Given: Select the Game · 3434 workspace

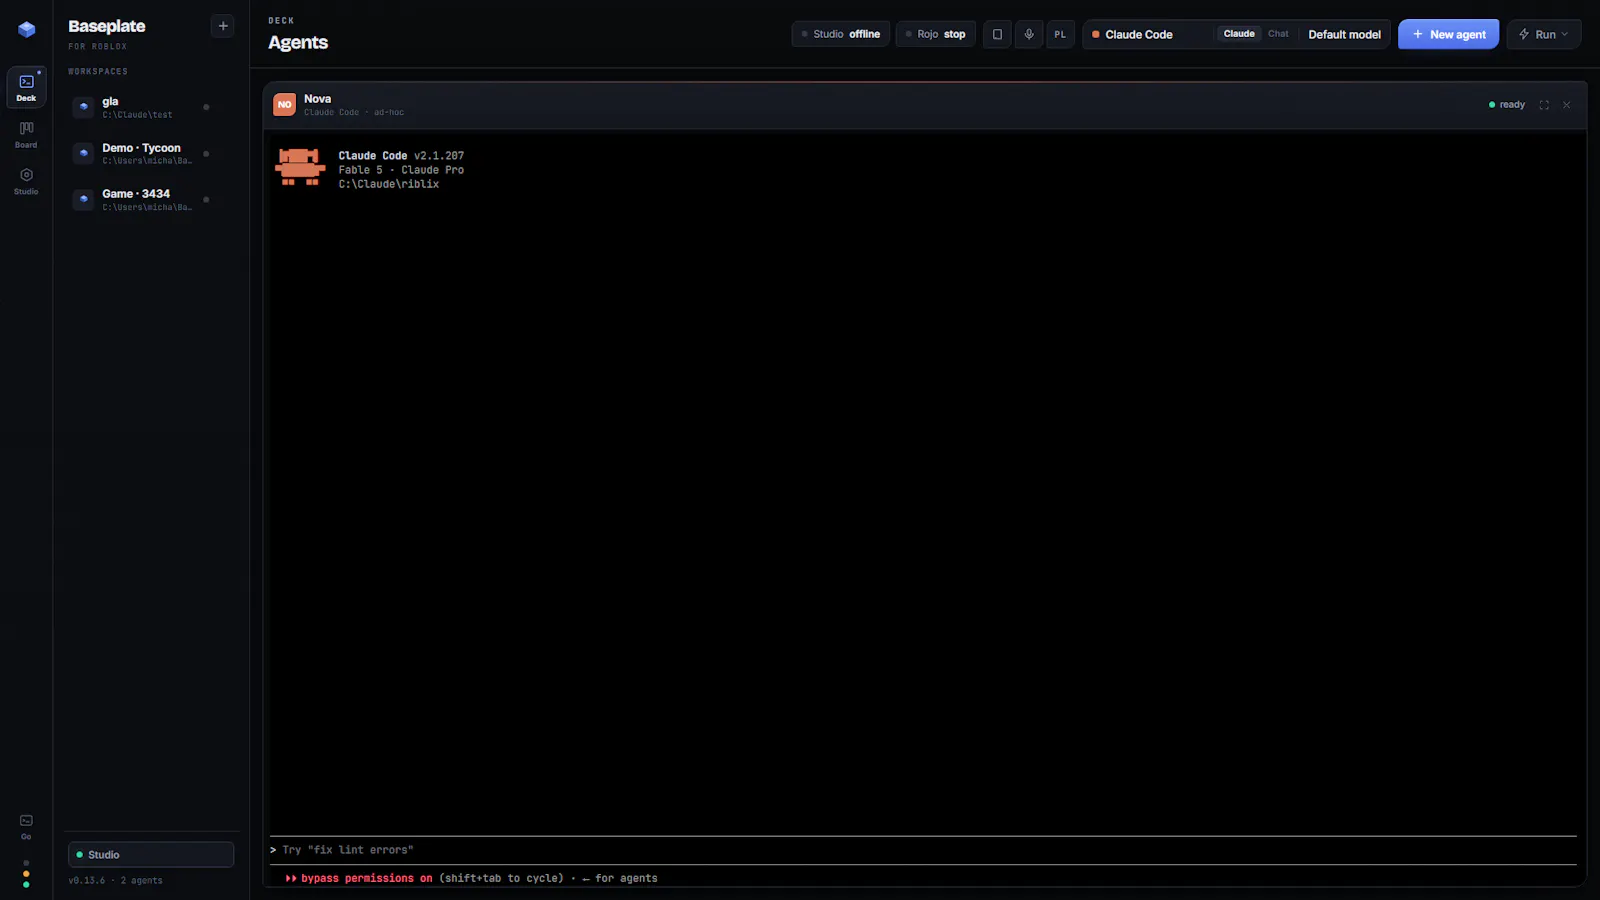Looking at the screenshot, I should point(150,199).
